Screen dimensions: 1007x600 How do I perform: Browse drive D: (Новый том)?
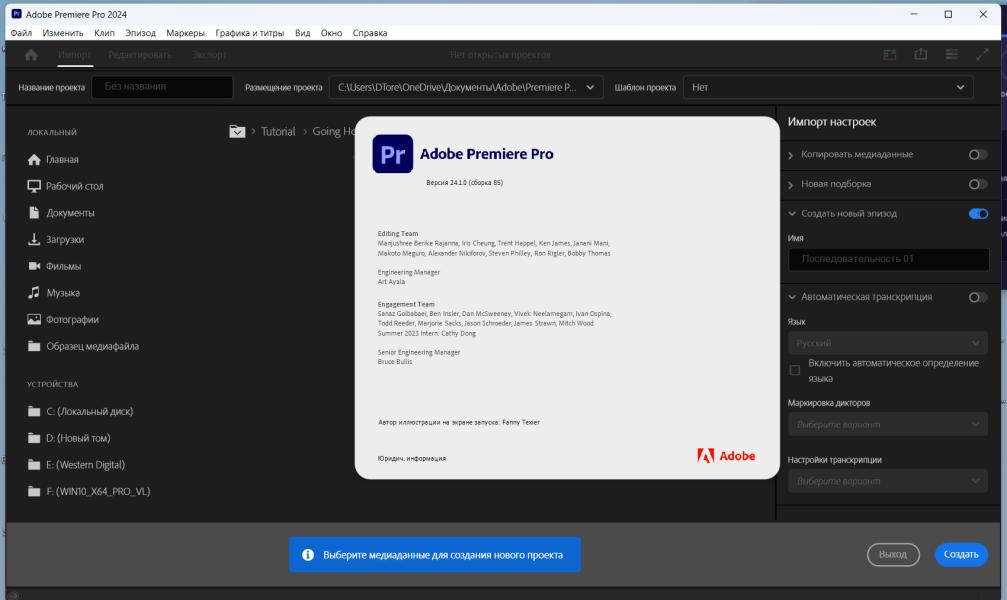click(x=77, y=438)
